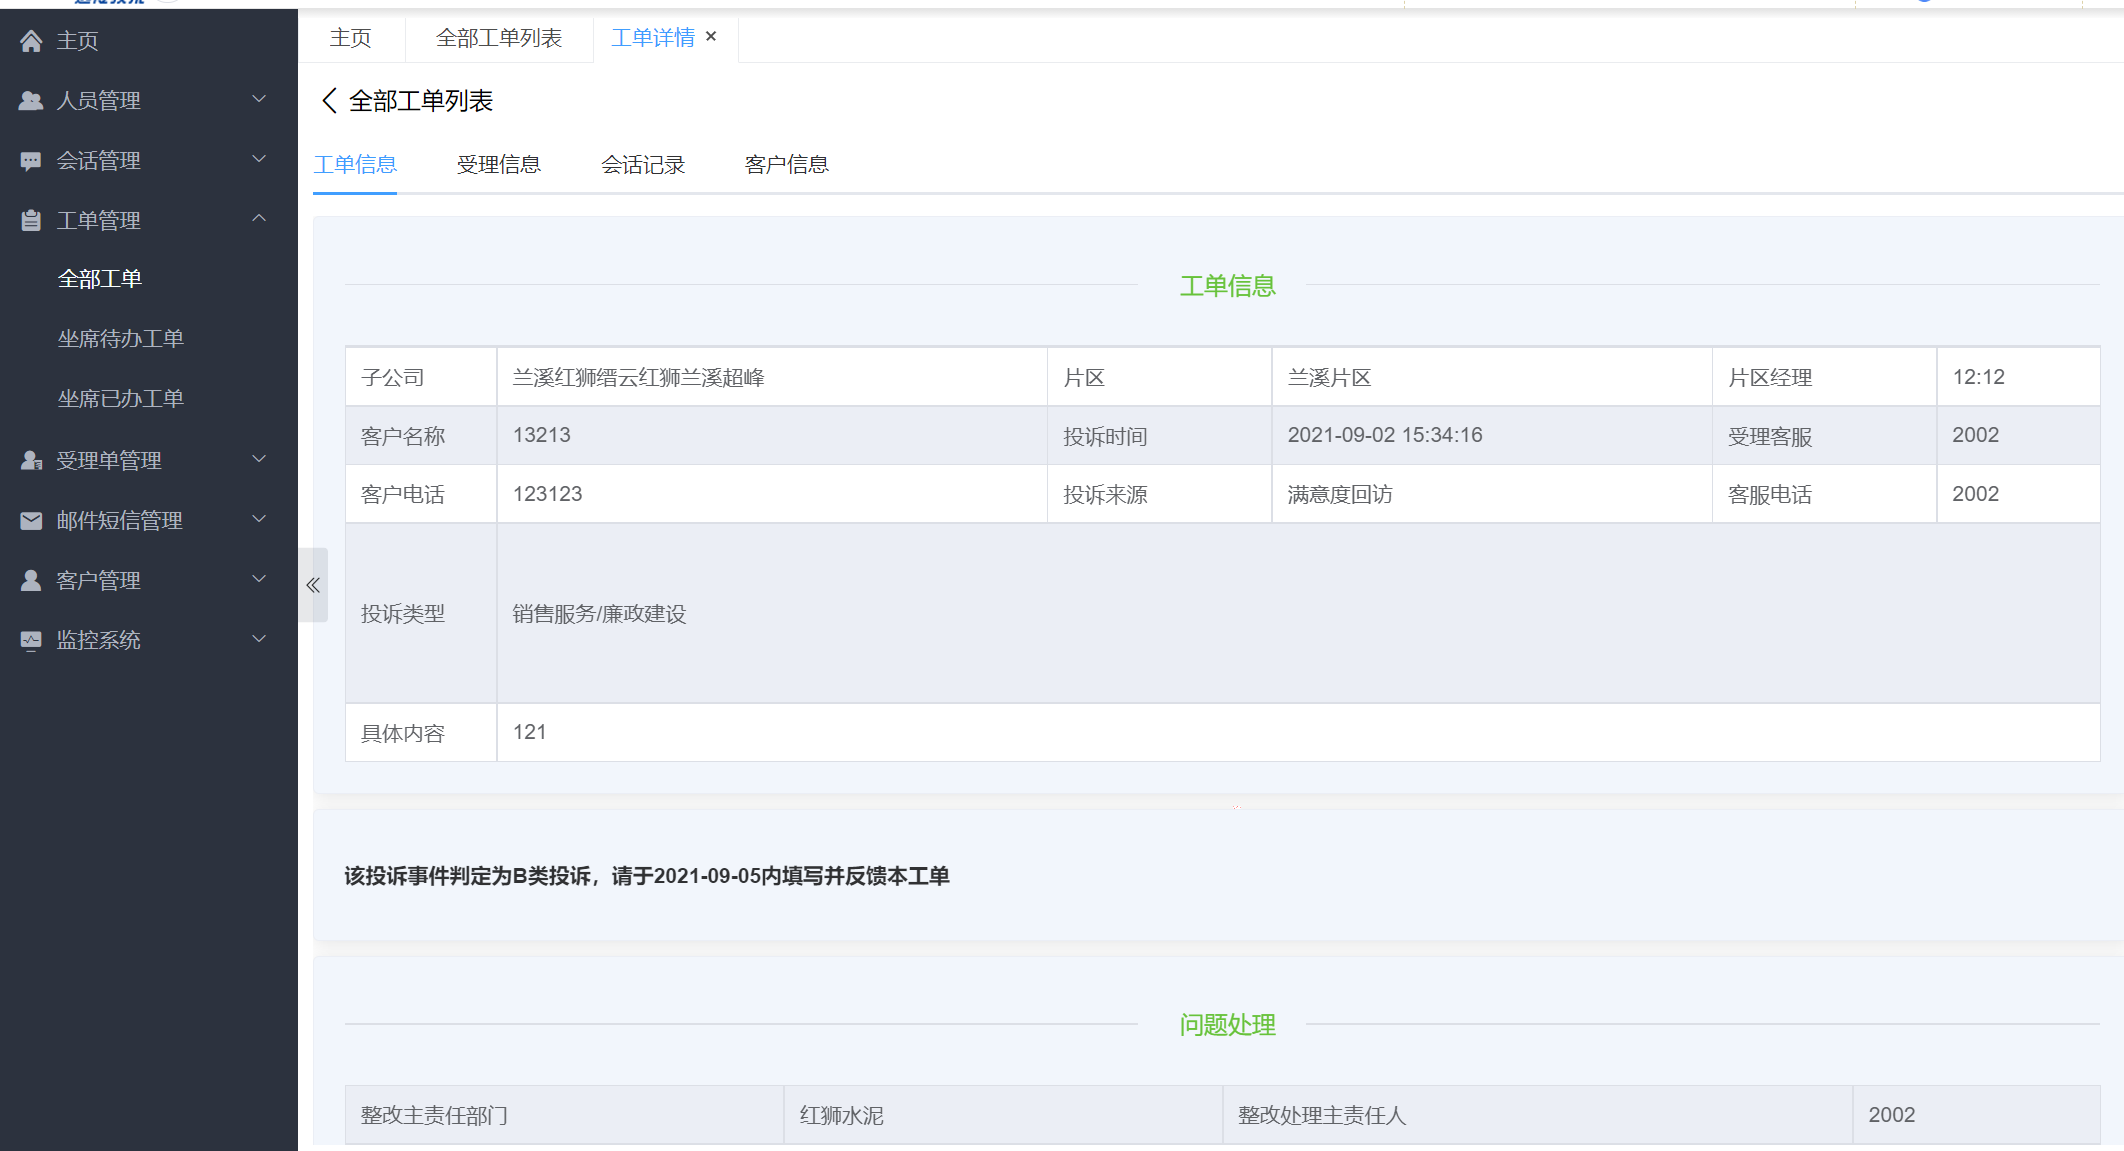The height and width of the screenshot is (1151, 2124).
Task: Open 坐席已办工单 submenu item
Action: [120, 399]
